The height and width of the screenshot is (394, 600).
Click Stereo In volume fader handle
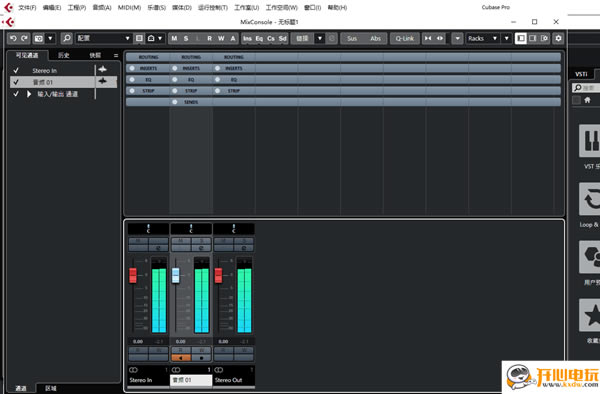[x=133, y=275]
